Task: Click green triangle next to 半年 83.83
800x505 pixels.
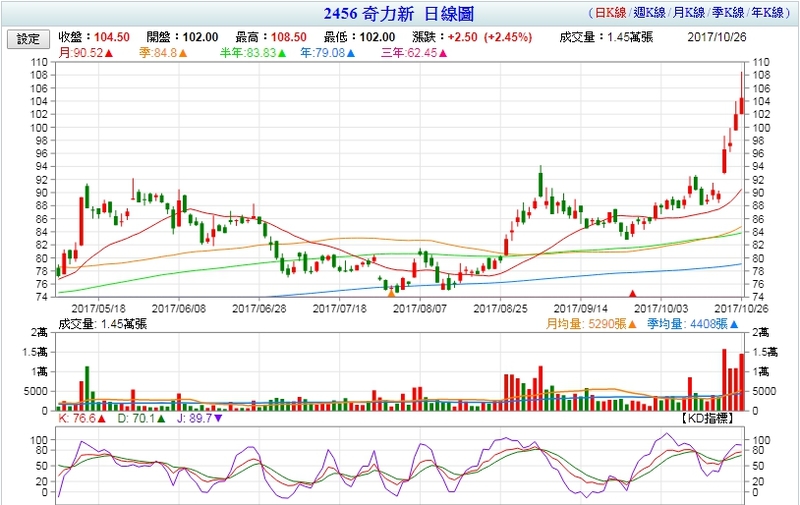Action: tap(276, 52)
